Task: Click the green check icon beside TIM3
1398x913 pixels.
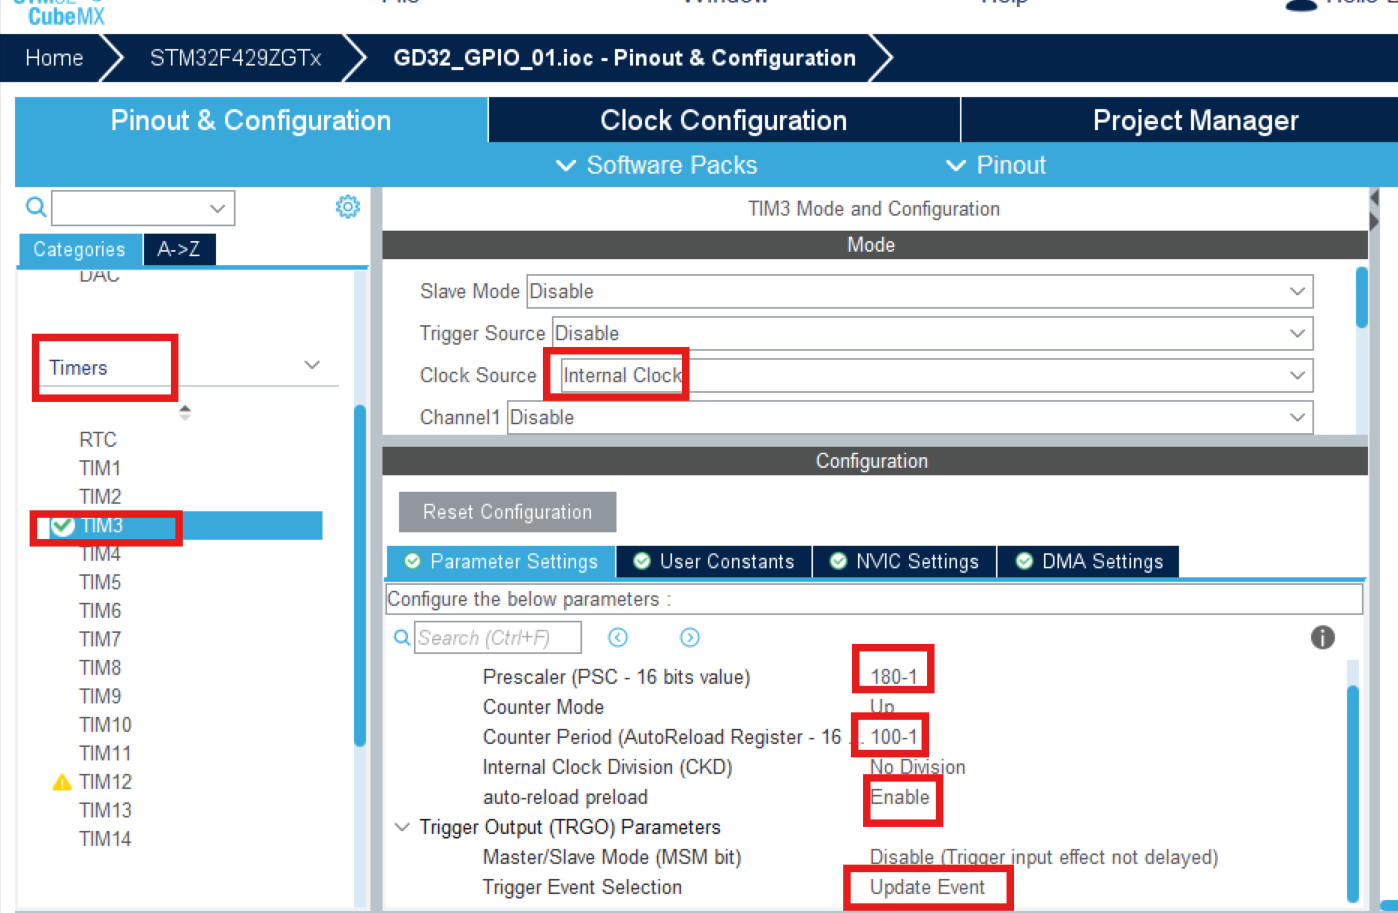Action: pyautogui.click(x=63, y=525)
